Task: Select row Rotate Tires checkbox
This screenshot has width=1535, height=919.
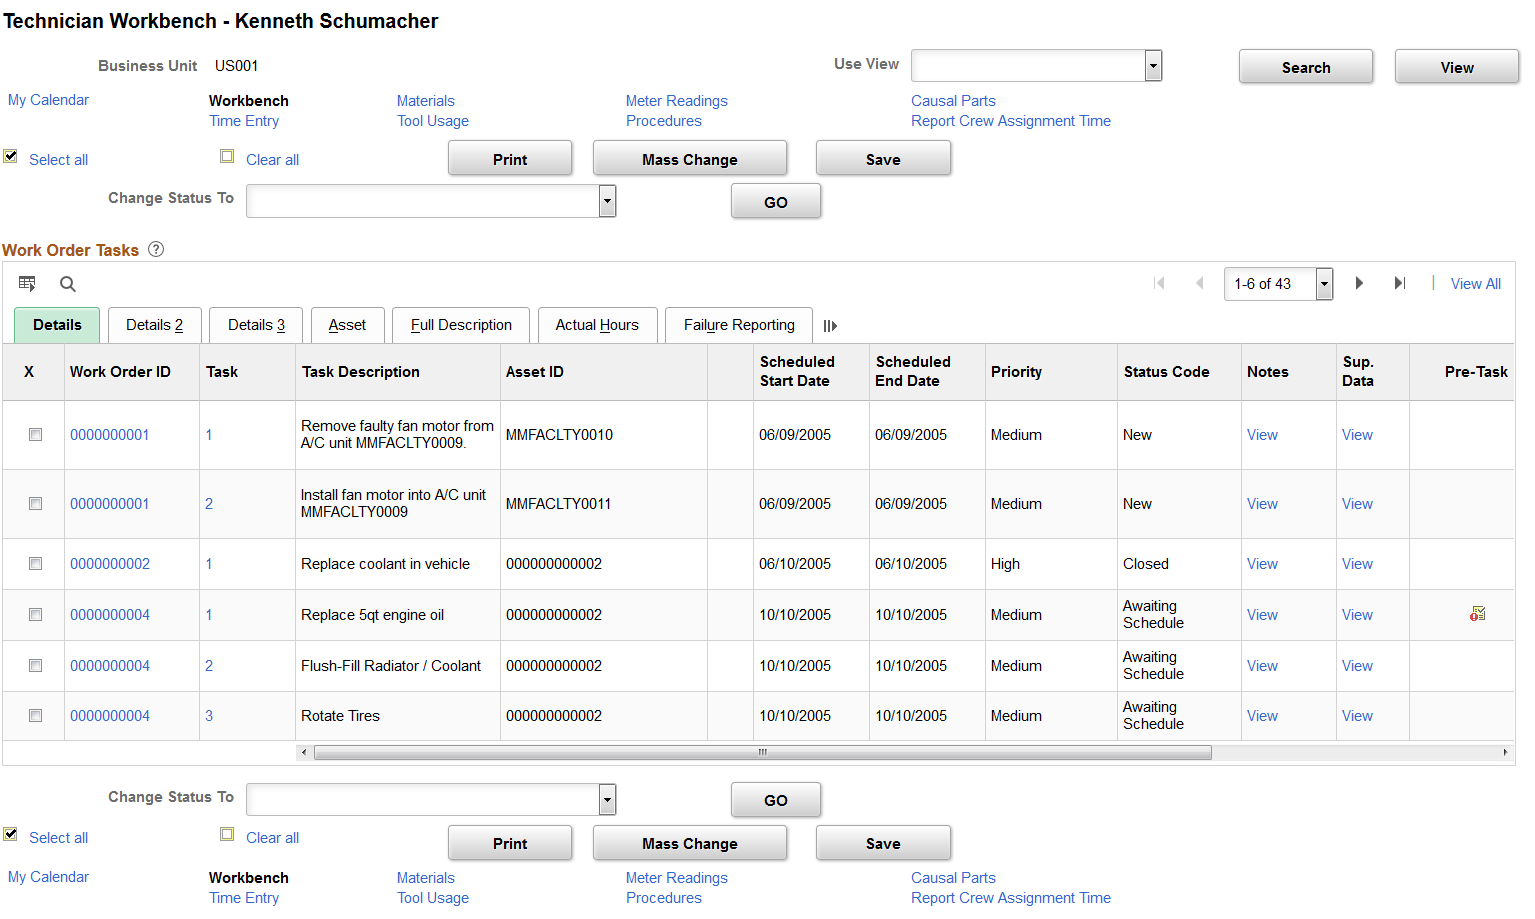Action: (x=35, y=716)
